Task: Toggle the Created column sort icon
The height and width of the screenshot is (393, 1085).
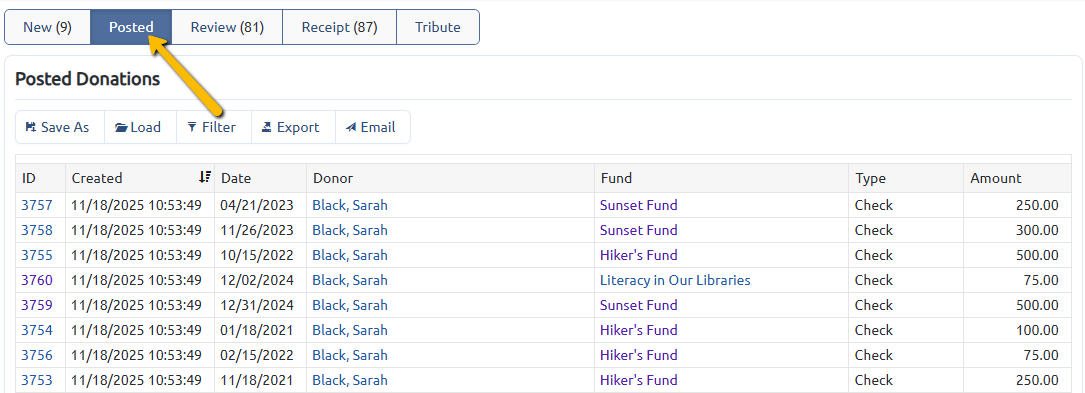Action: click(204, 177)
